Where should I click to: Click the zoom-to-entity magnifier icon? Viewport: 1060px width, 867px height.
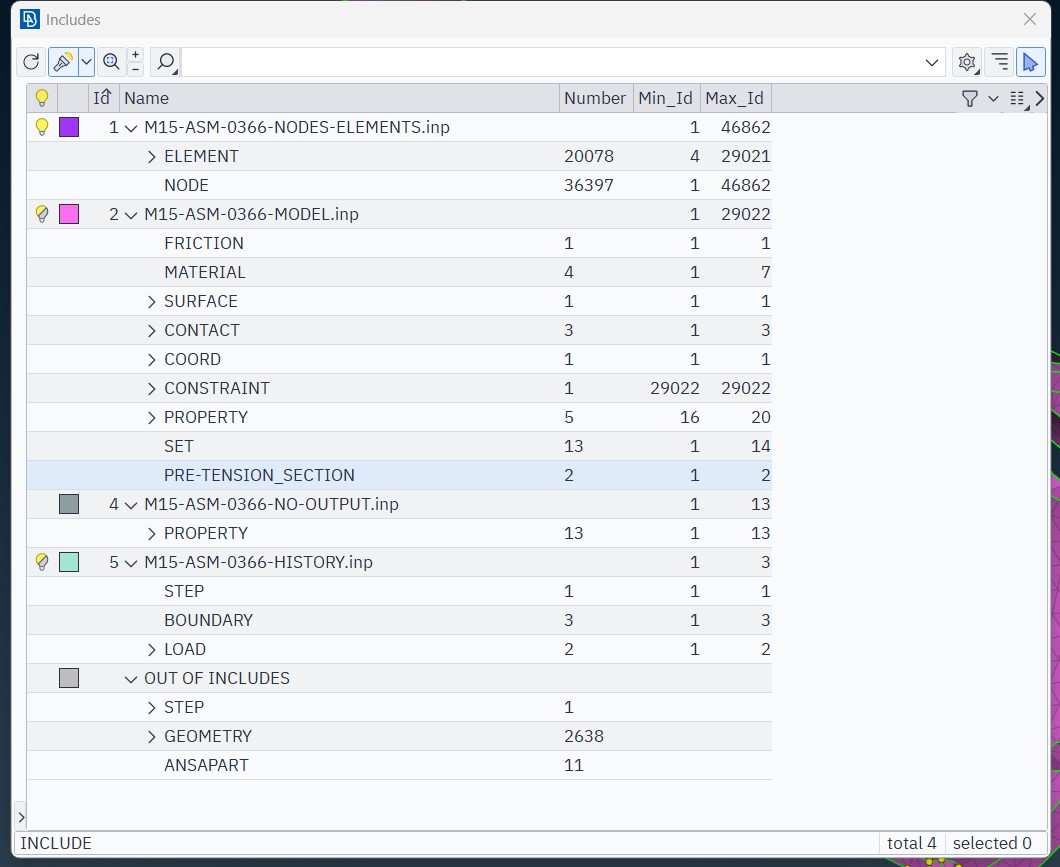111,62
